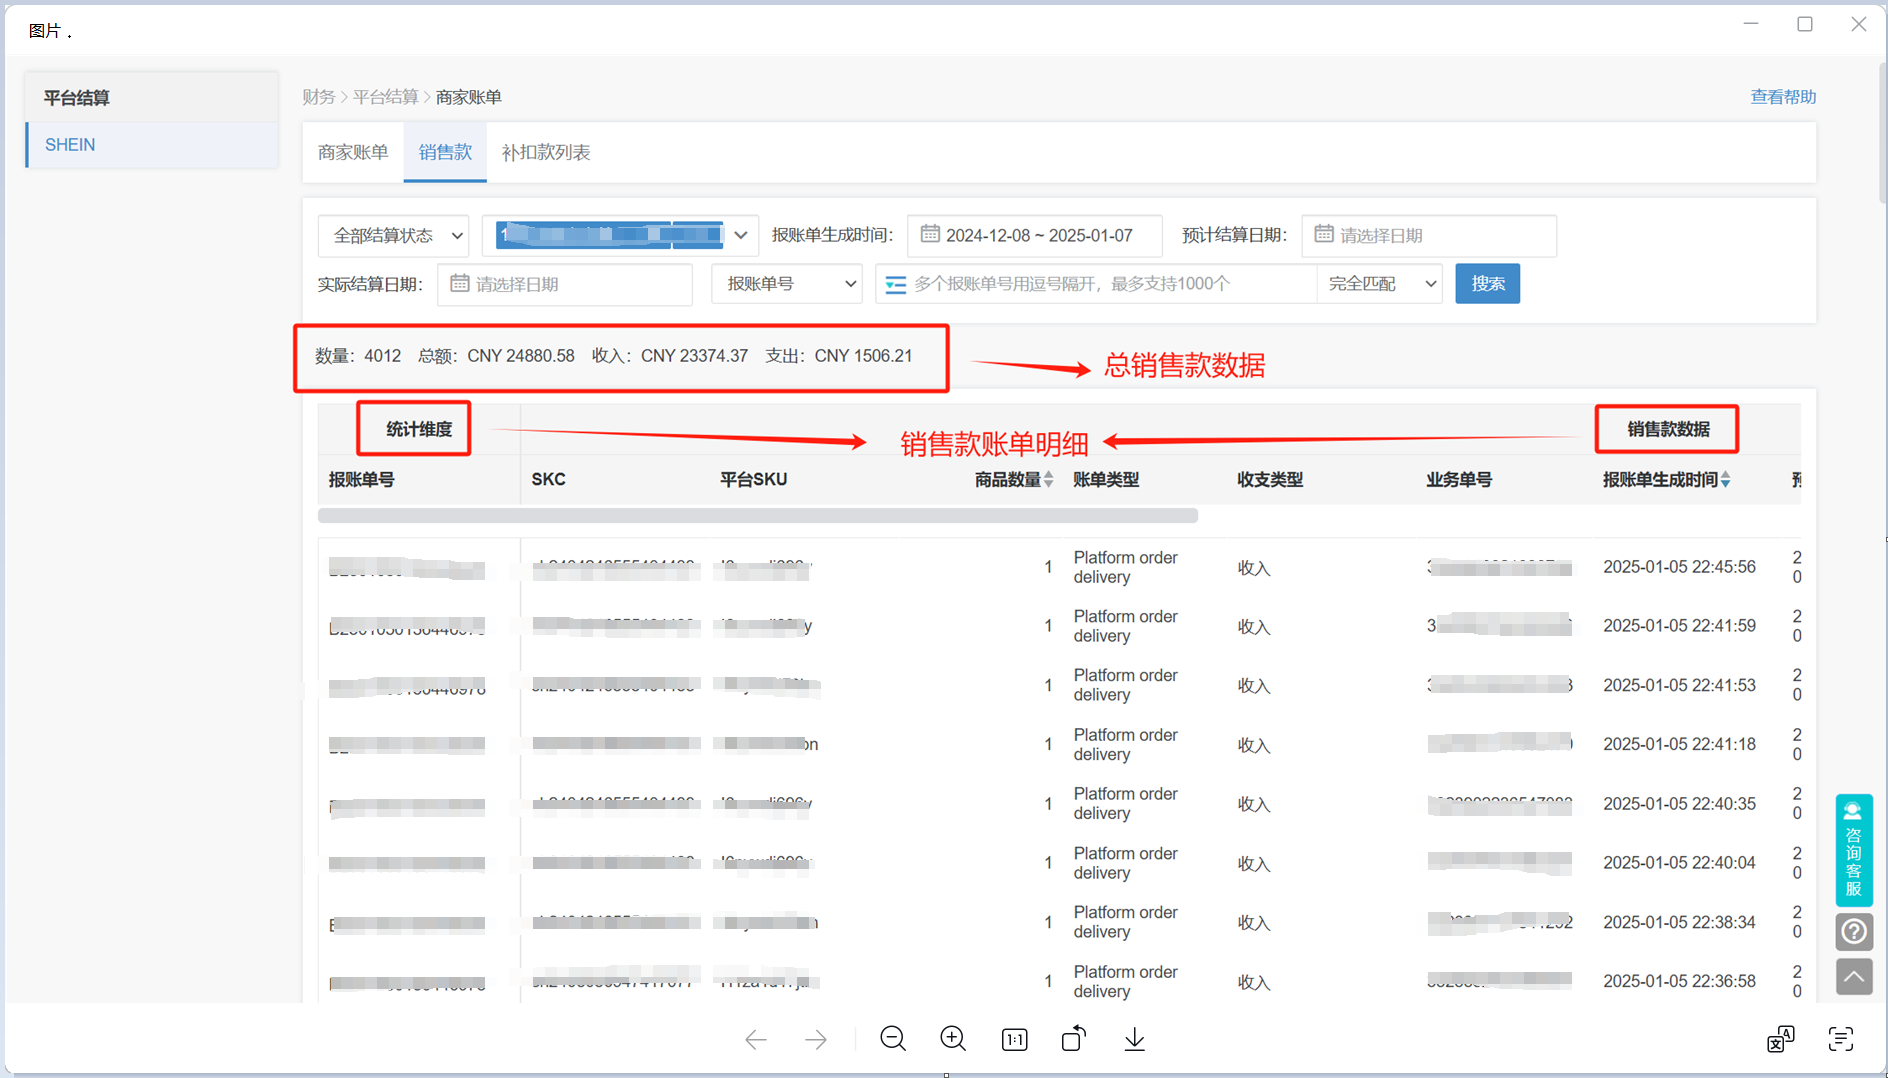Screen dimensions: 1888x1078
Task: Start text recognition with the OCR icon
Action: 1841,1039
